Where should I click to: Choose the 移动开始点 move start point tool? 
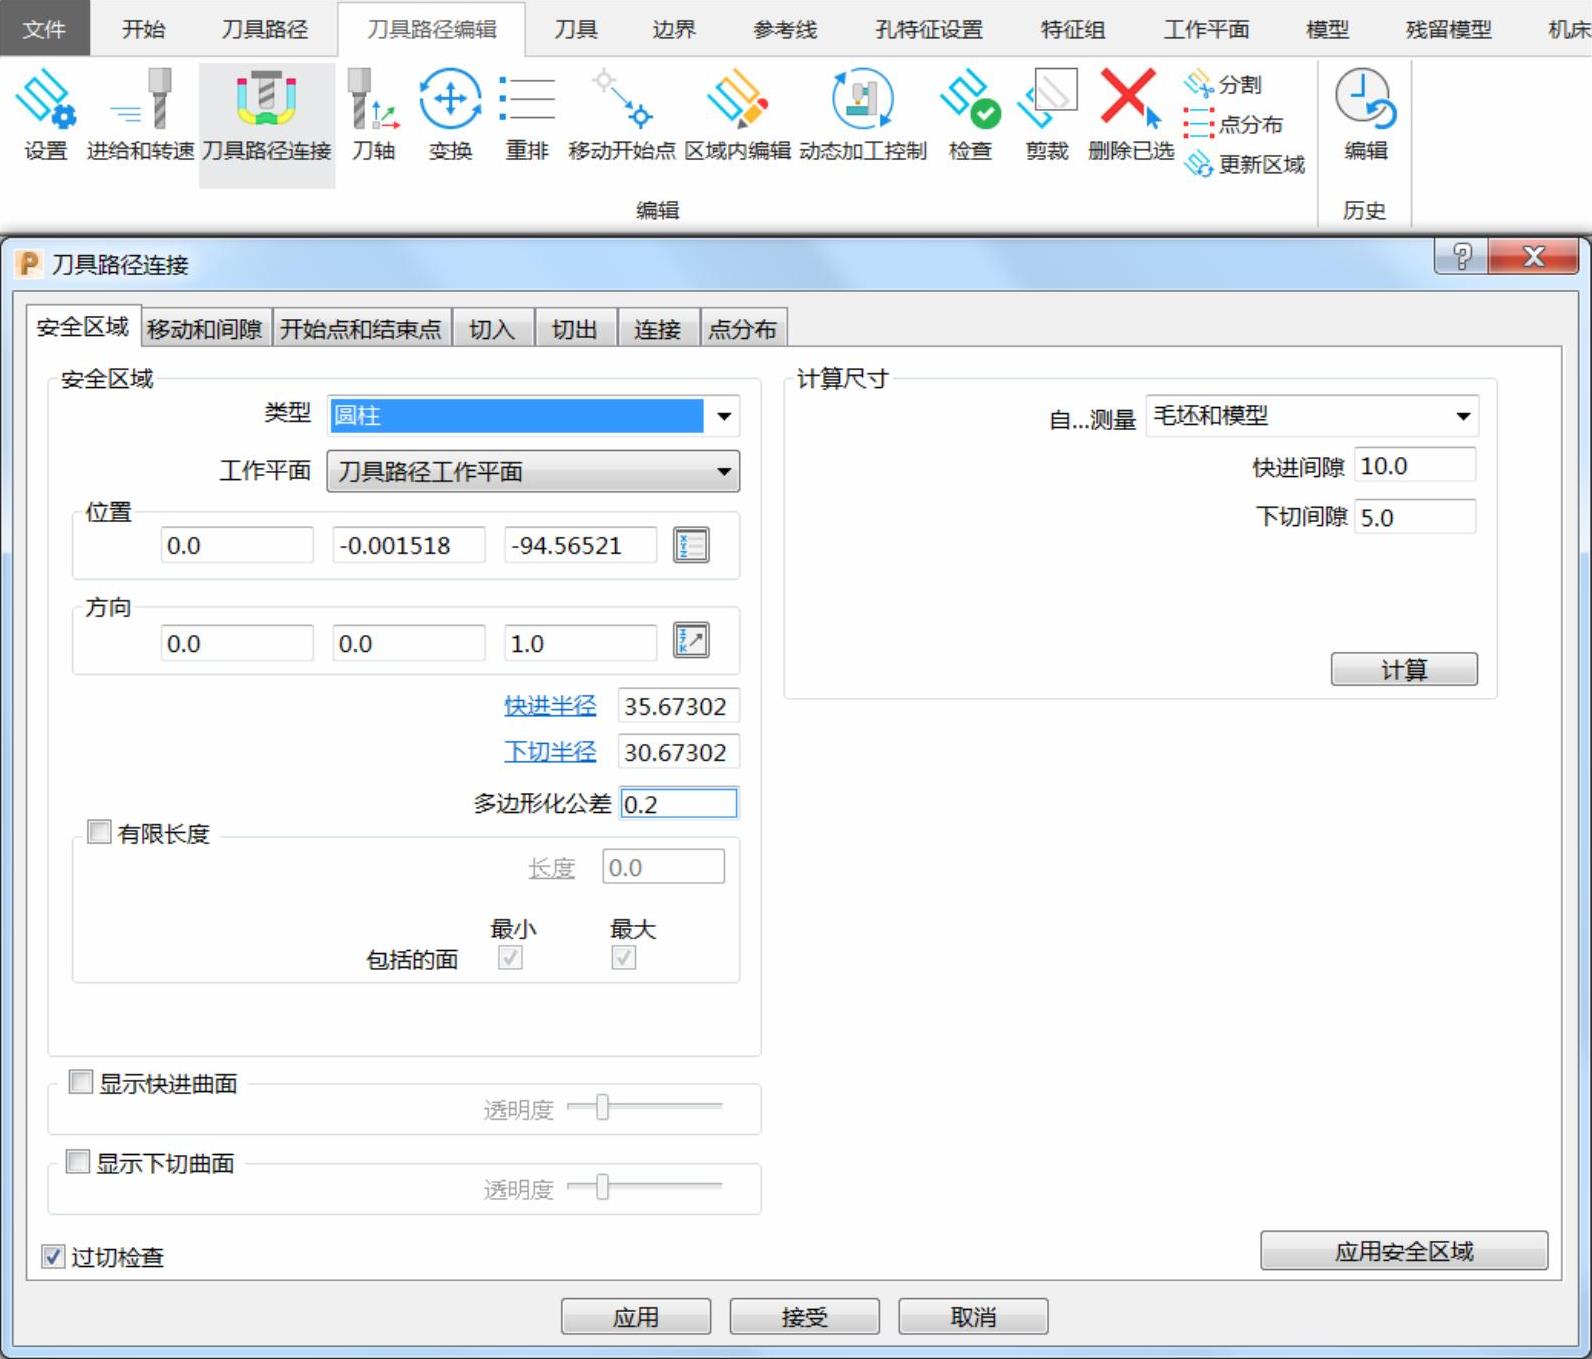621,115
